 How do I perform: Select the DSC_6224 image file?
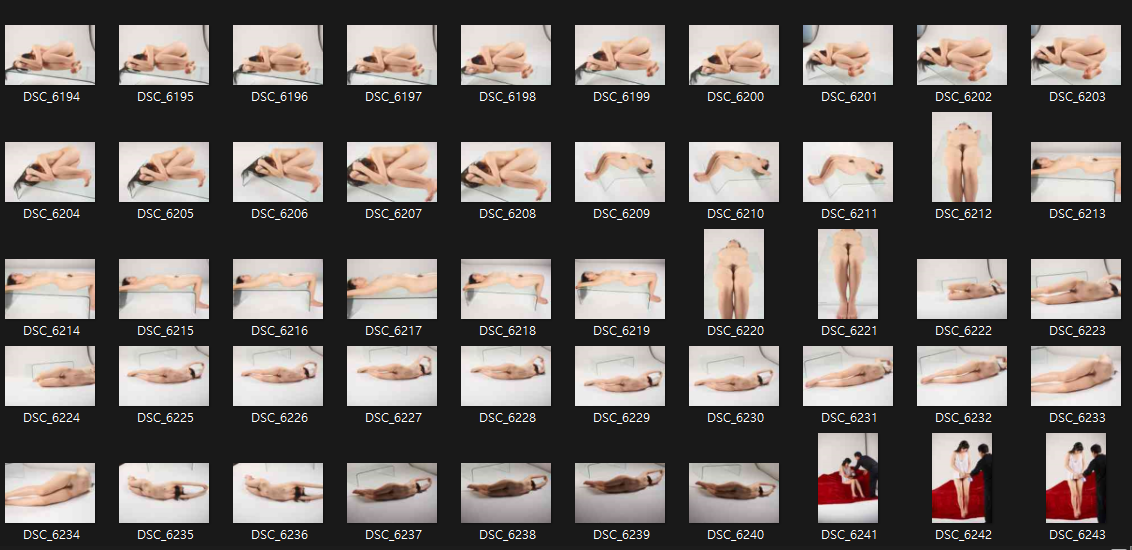pyautogui.click(x=50, y=376)
